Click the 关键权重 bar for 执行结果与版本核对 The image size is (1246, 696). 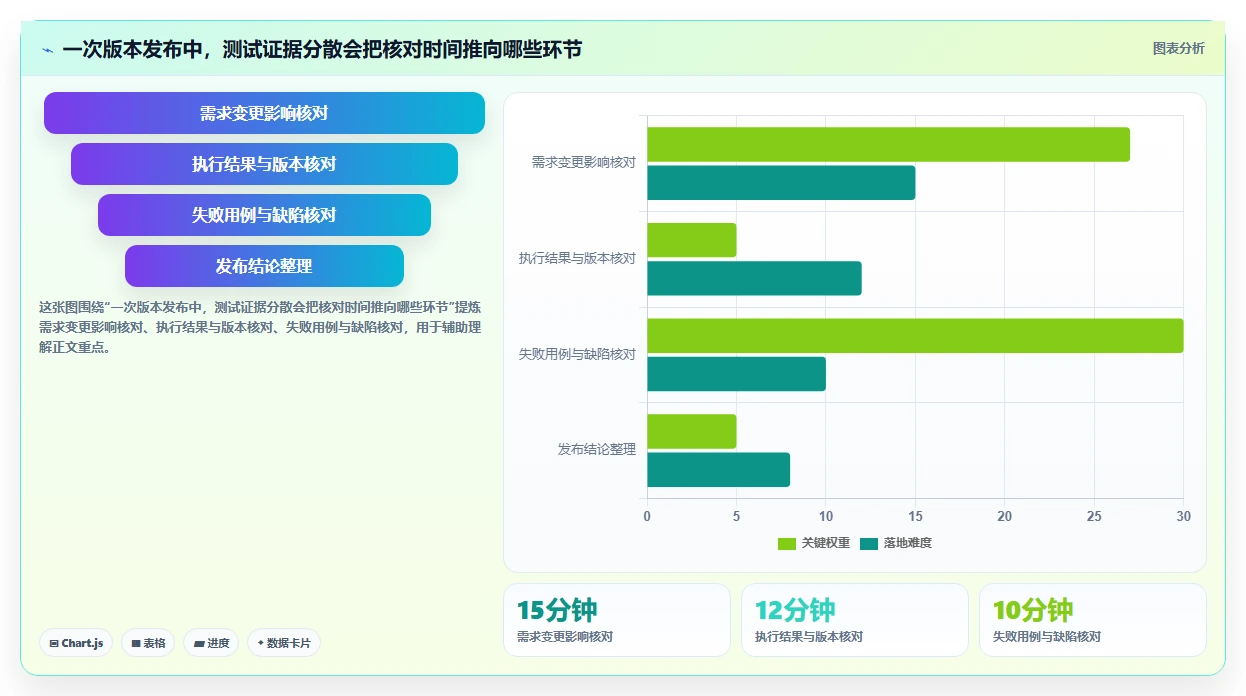coord(692,240)
